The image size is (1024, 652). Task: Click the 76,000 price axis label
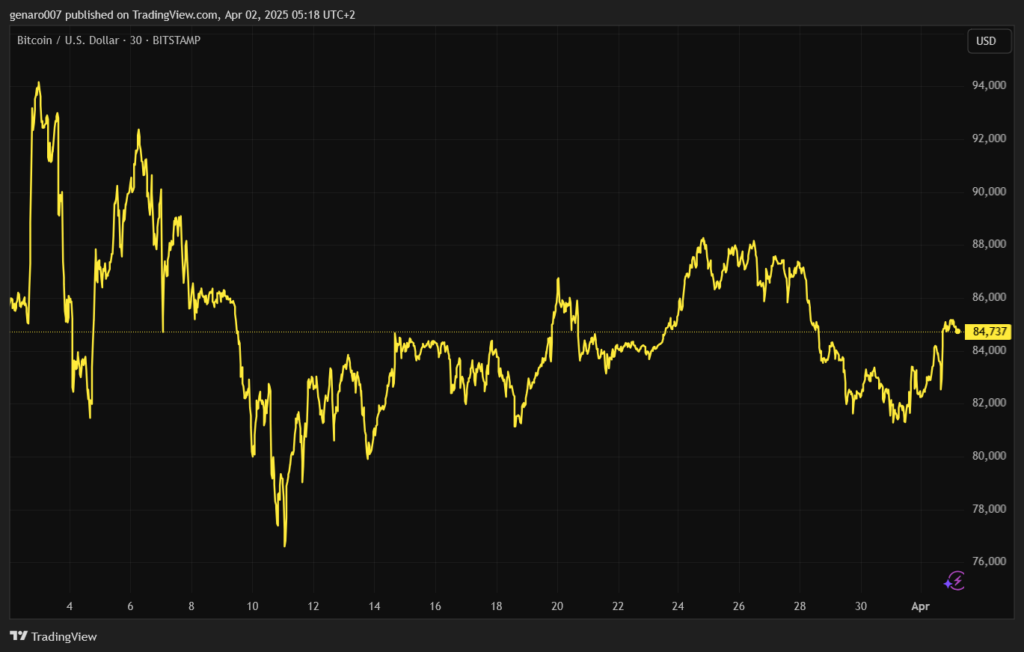pyautogui.click(x=990, y=562)
